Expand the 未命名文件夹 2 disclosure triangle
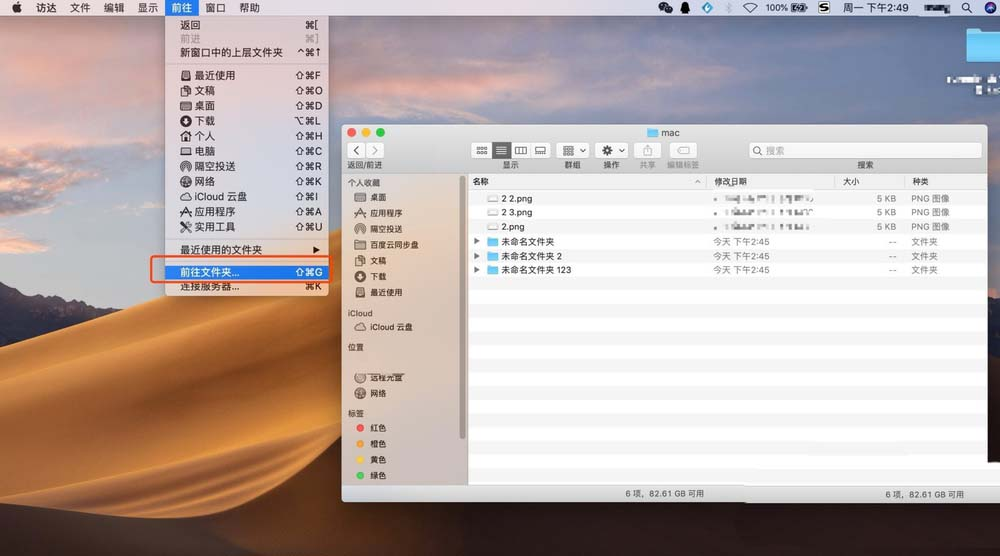 (x=477, y=256)
